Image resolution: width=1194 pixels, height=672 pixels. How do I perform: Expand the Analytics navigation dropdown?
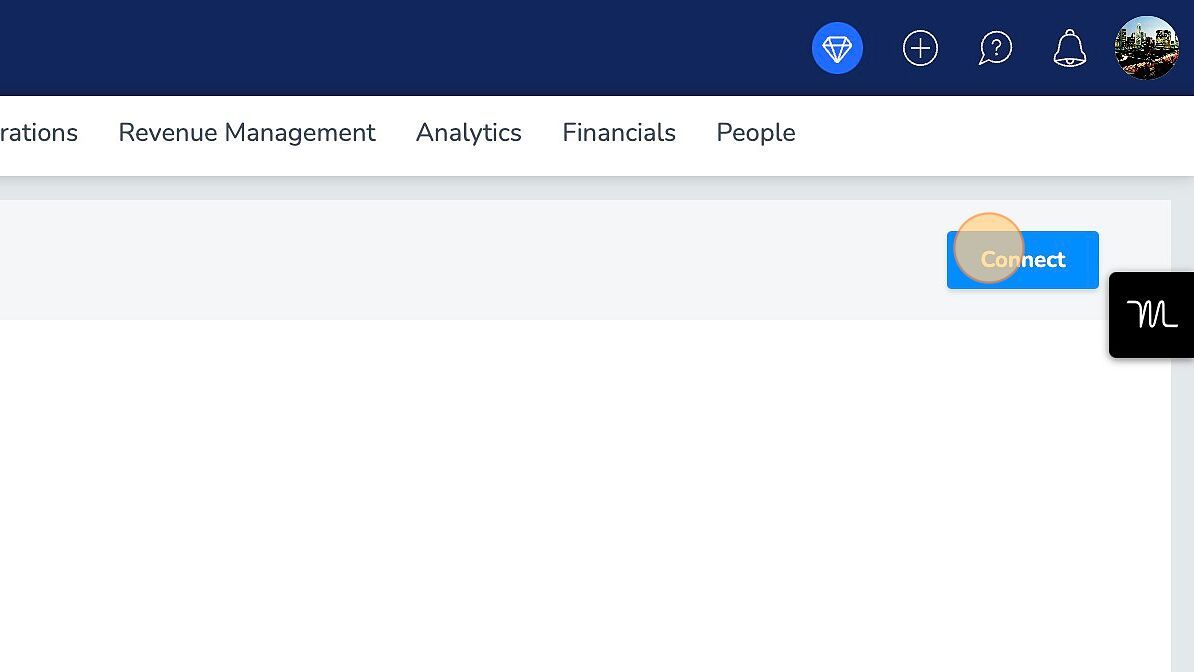[x=468, y=133]
